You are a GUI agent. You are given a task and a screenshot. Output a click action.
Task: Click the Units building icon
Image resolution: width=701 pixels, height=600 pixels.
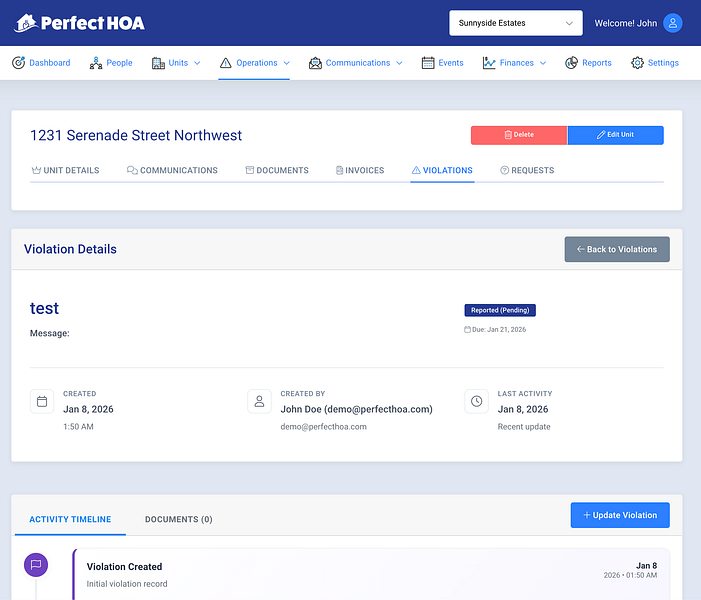pos(158,63)
